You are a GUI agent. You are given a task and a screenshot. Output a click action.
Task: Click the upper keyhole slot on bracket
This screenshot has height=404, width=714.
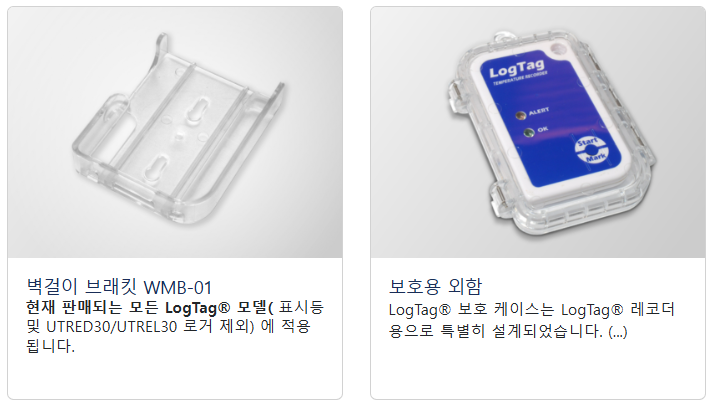click(x=196, y=111)
